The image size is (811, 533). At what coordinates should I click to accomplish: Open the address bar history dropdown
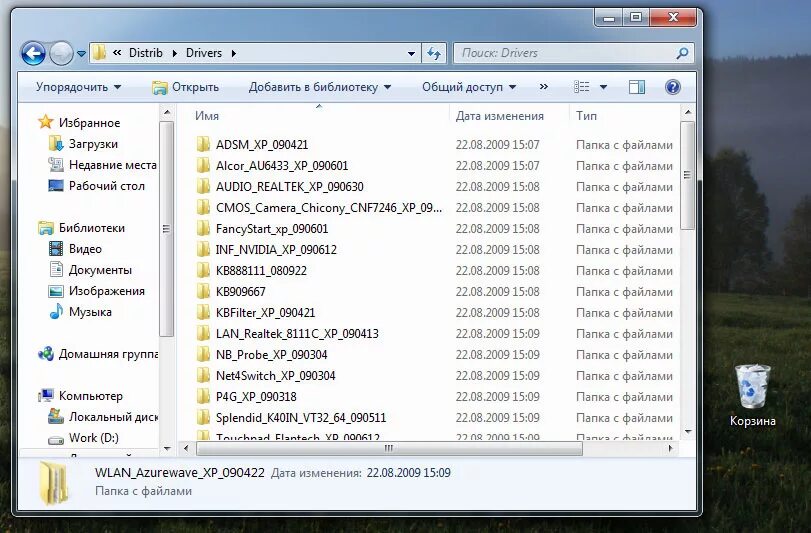click(x=411, y=53)
